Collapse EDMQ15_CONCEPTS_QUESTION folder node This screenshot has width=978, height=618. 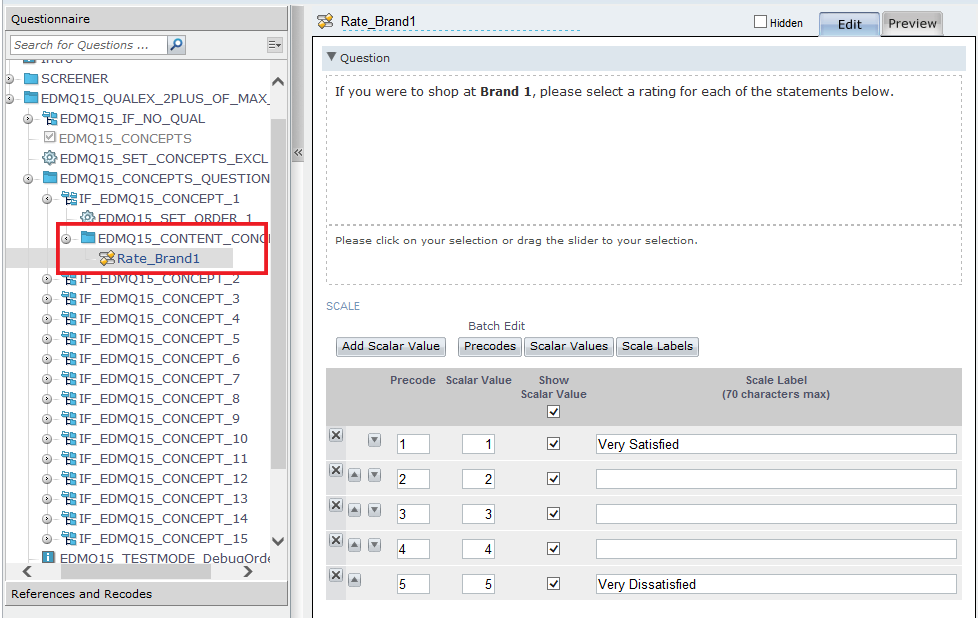[x=28, y=179]
